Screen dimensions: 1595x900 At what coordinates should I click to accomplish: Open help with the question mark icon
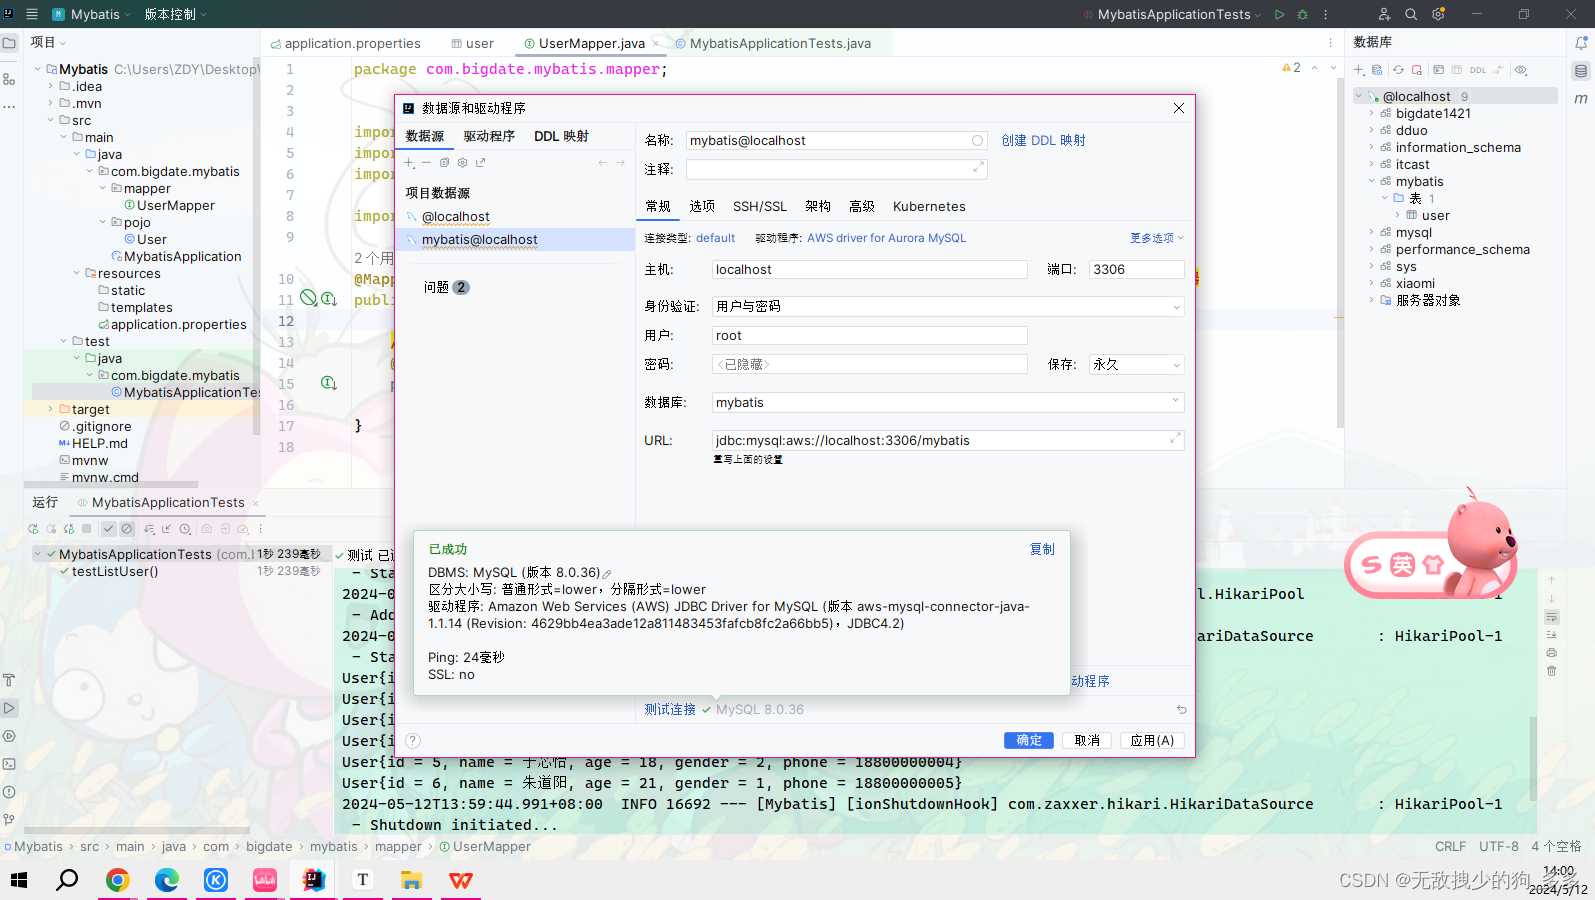coord(413,741)
